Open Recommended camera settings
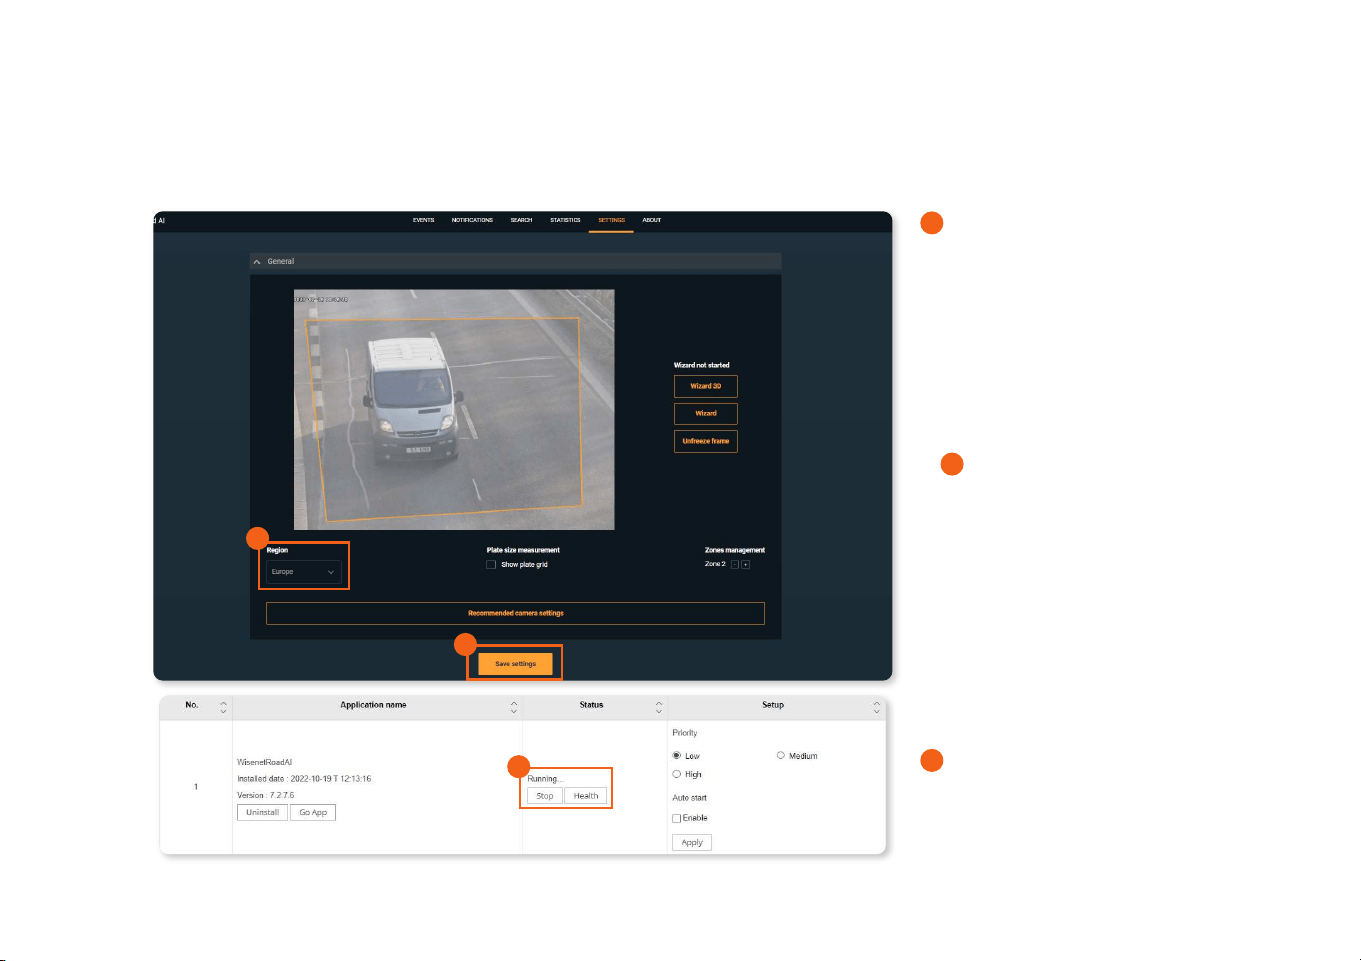This screenshot has width=1361, height=961. point(515,613)
